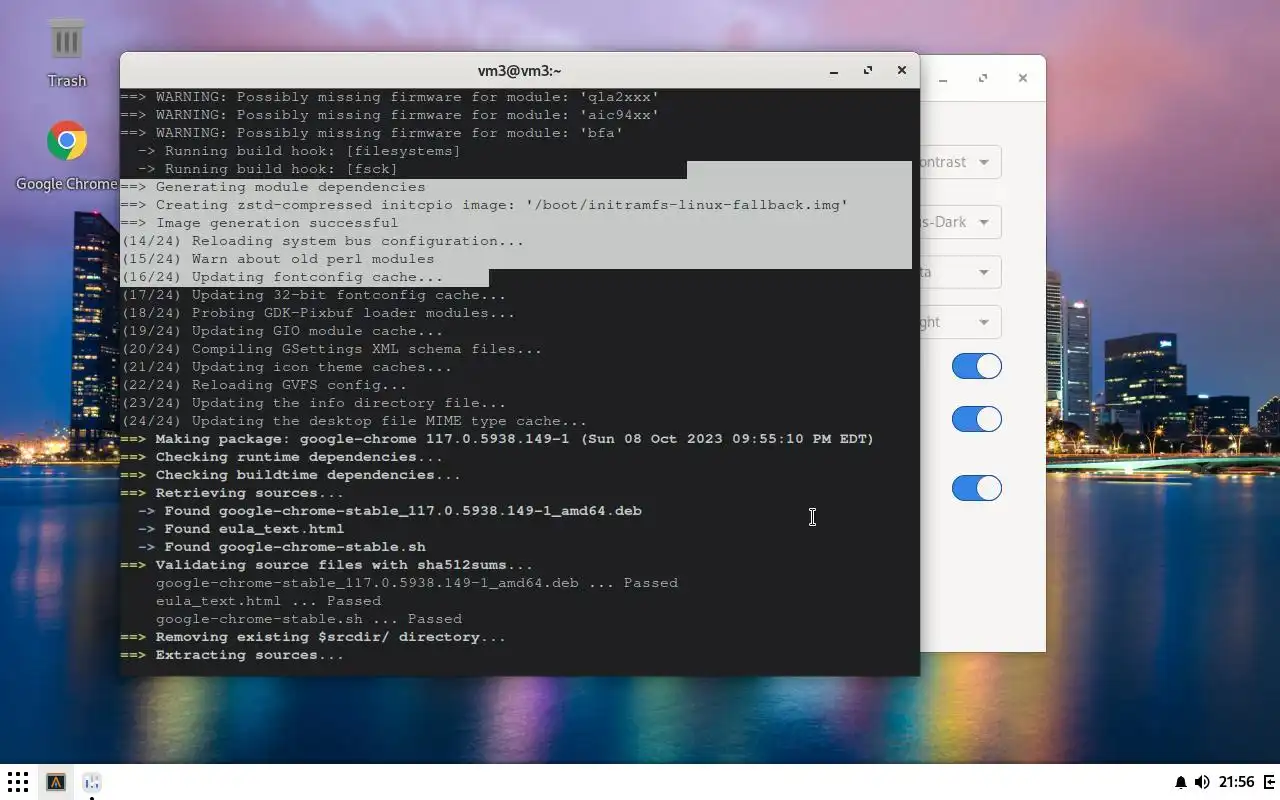The image size is (1280, 800).
Task: Click '(19/24) Updating GIO module cache...'
Action: pos(282,331)
